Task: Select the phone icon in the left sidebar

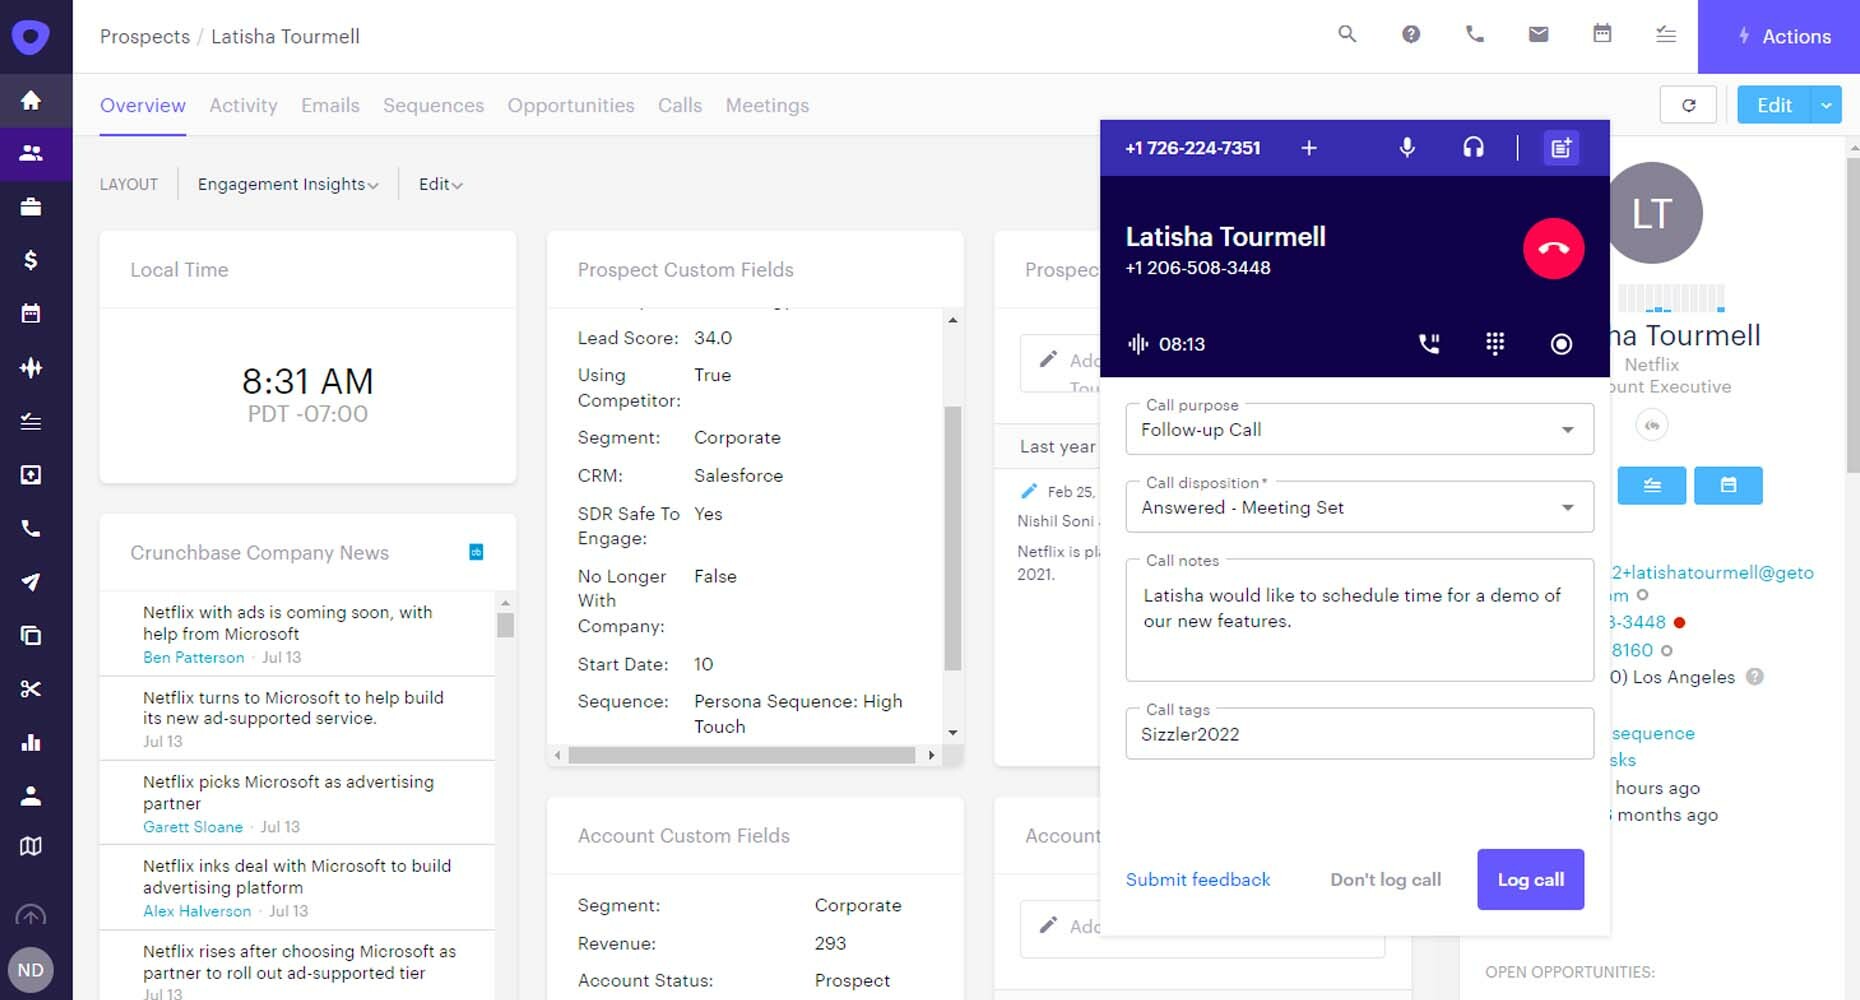Action: (32, 528)
